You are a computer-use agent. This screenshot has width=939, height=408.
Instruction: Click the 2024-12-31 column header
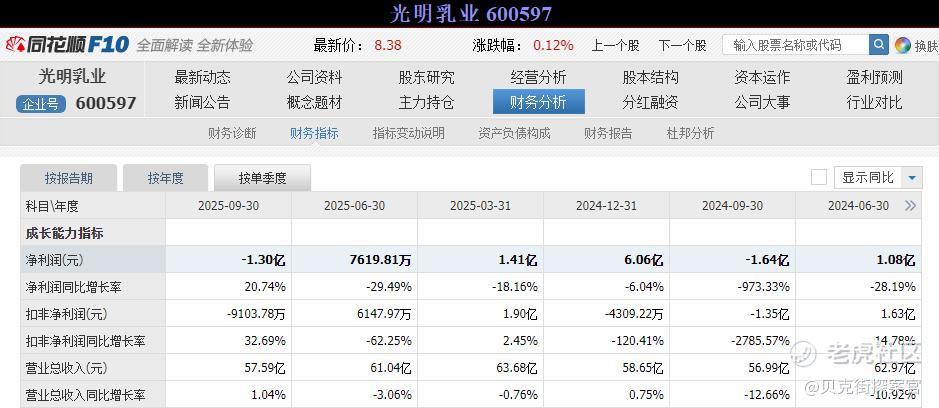pyautogui.click(x=607, y=206)
